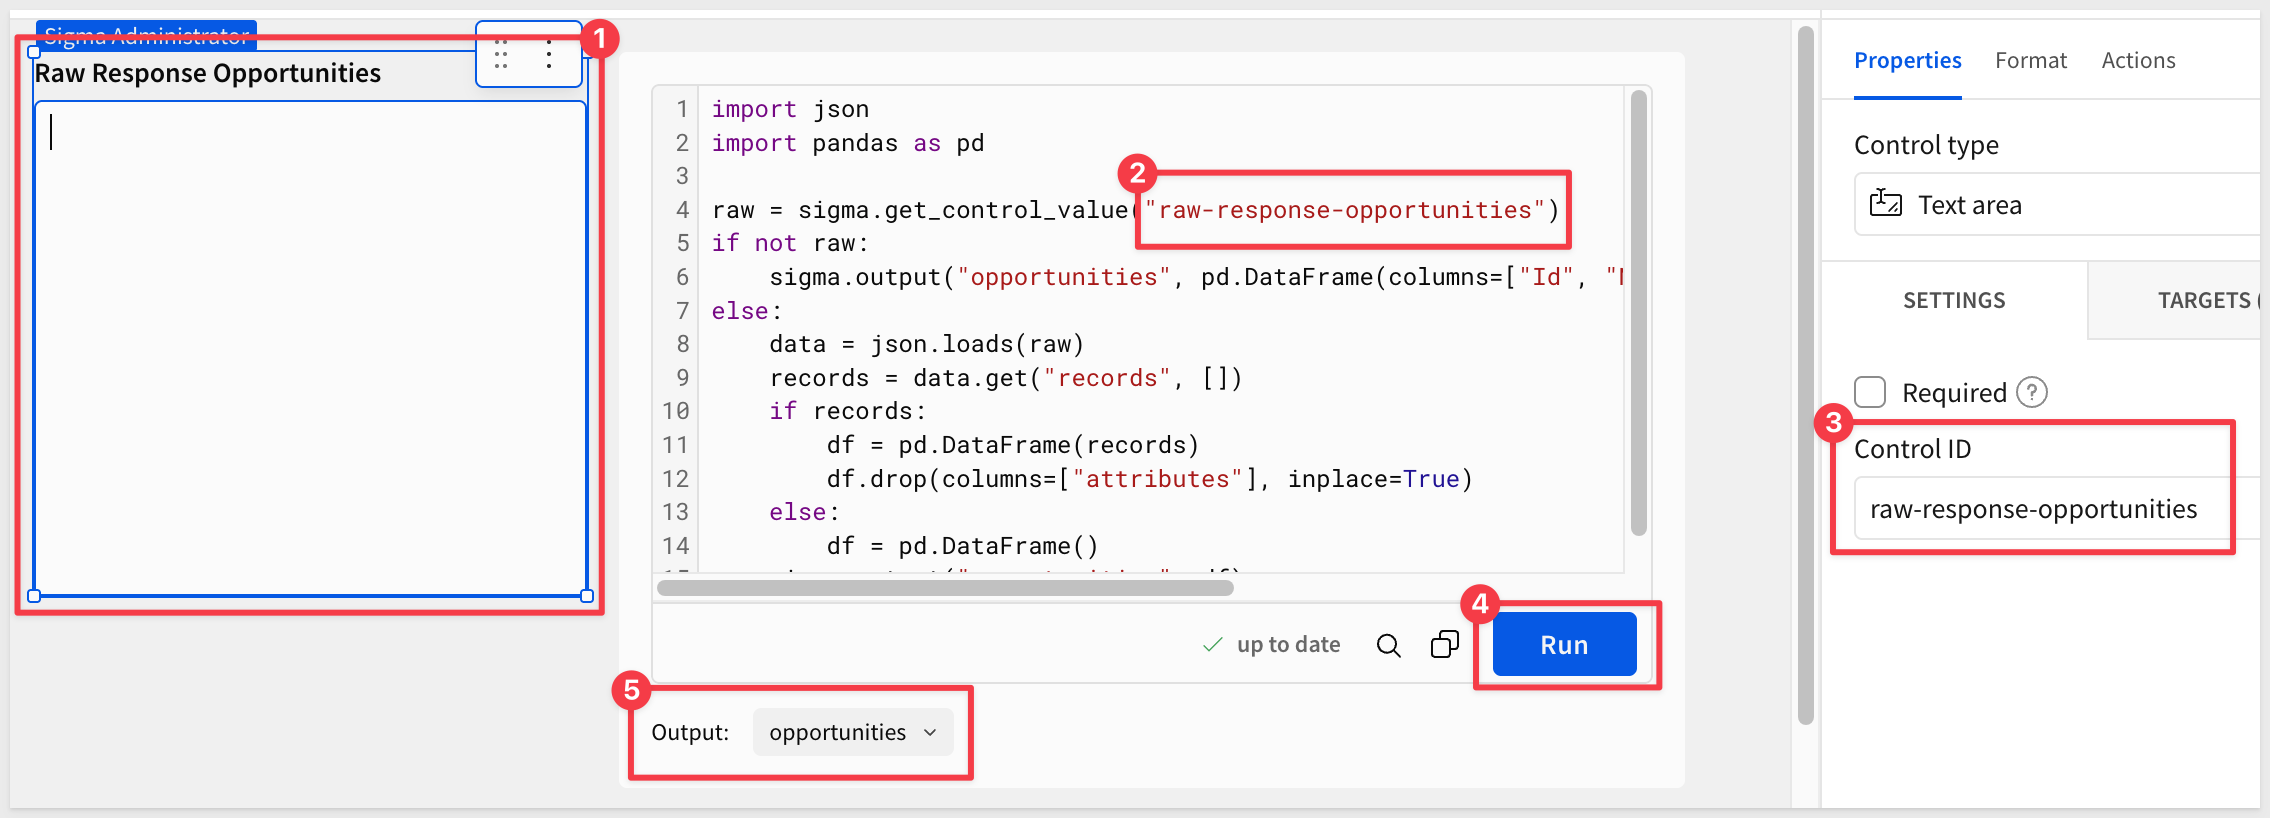The width and height of the screenshot is (2270, 818).
Task: Click the drag handle dots icon
Action: (501, 54)
